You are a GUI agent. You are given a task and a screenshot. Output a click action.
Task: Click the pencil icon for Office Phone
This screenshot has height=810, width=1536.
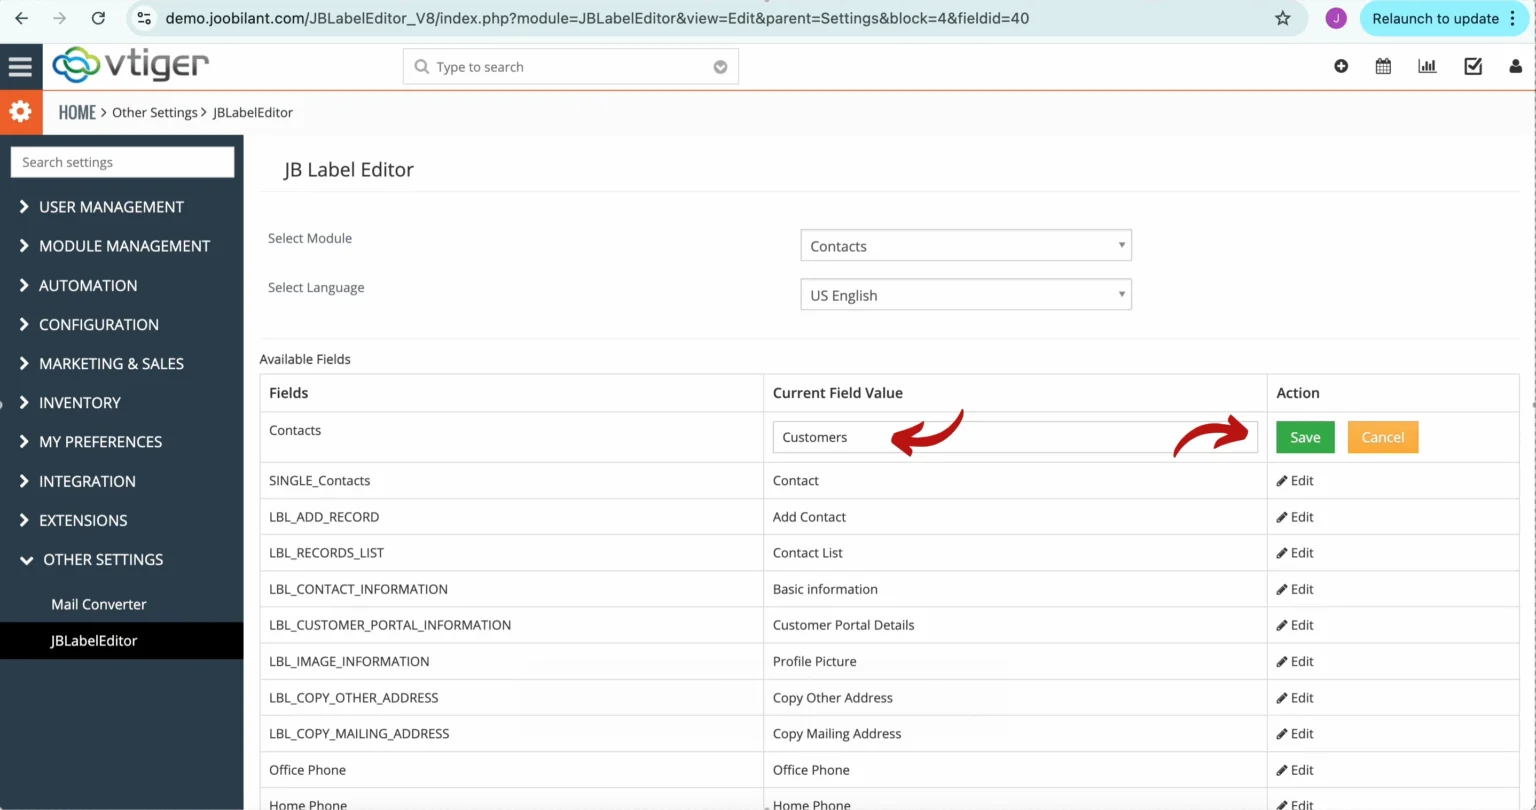pyautogui.click(x=1282, y=769)
